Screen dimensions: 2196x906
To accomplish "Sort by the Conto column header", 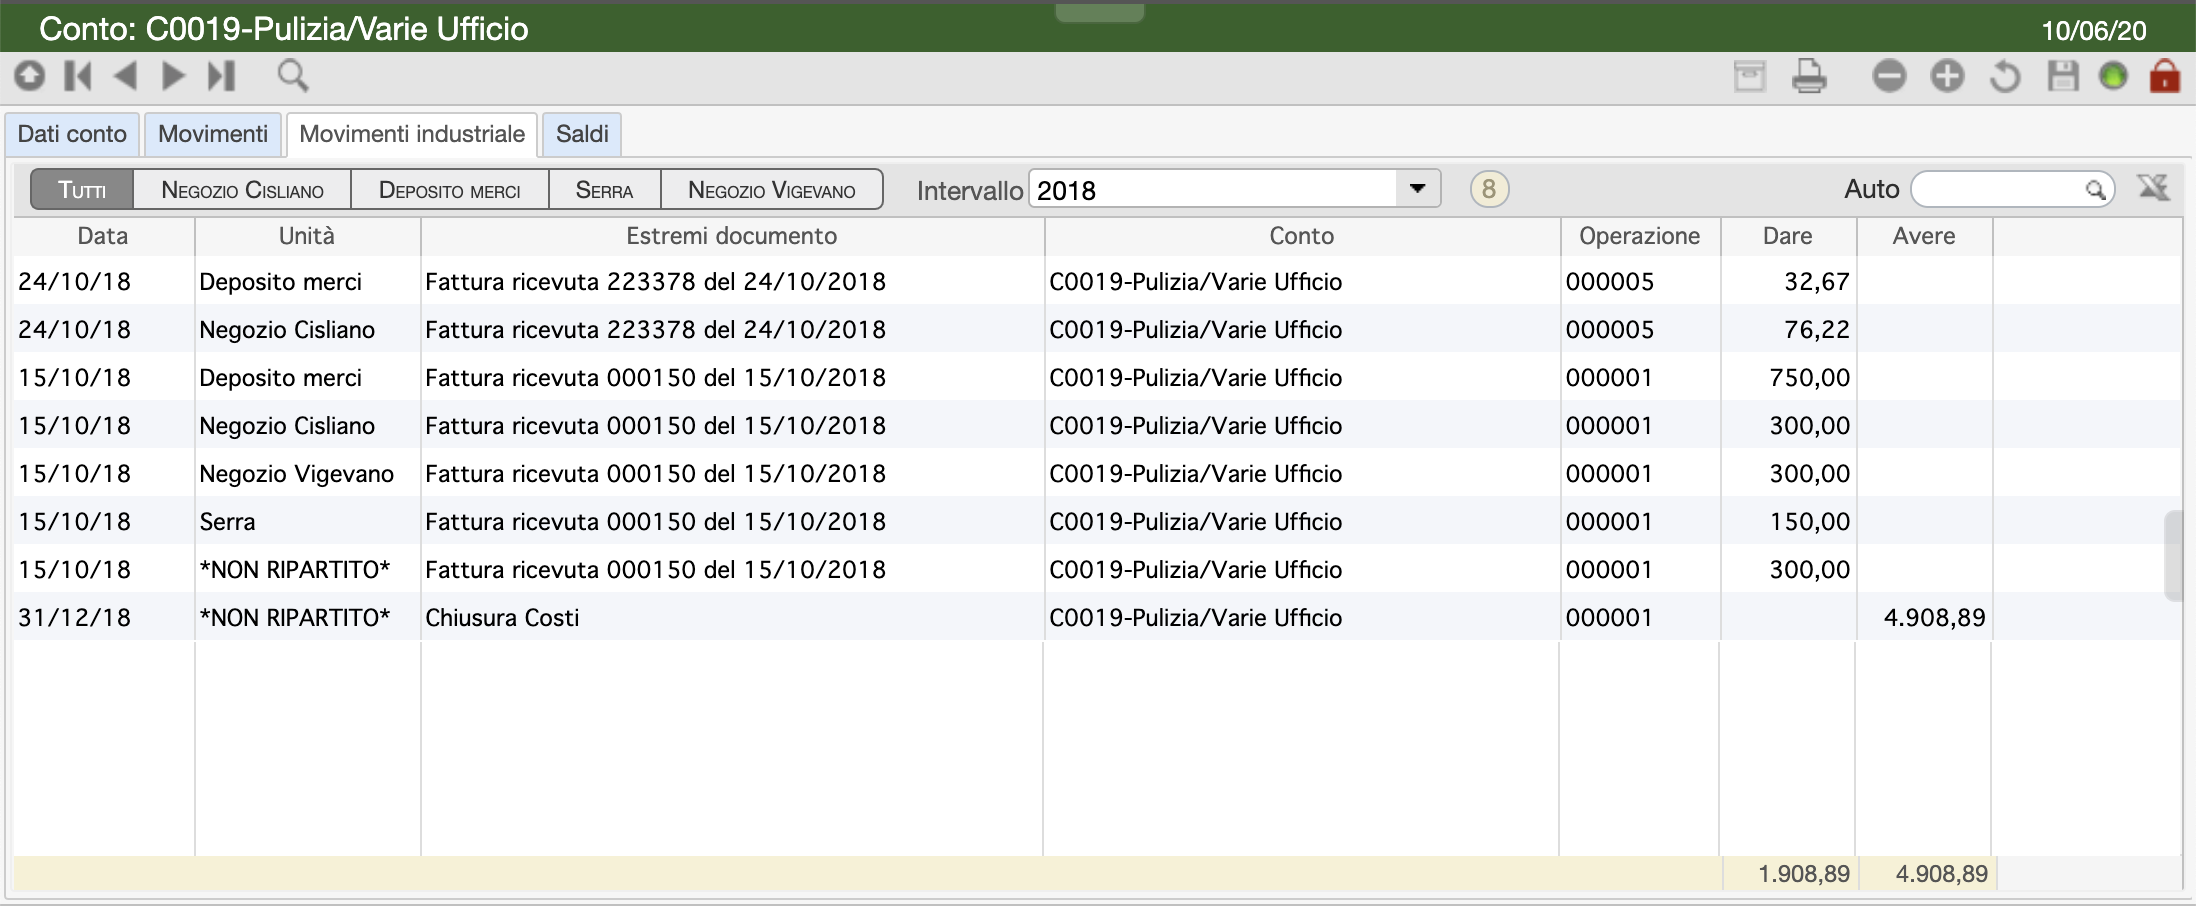I will click(x=1302, y=236).
